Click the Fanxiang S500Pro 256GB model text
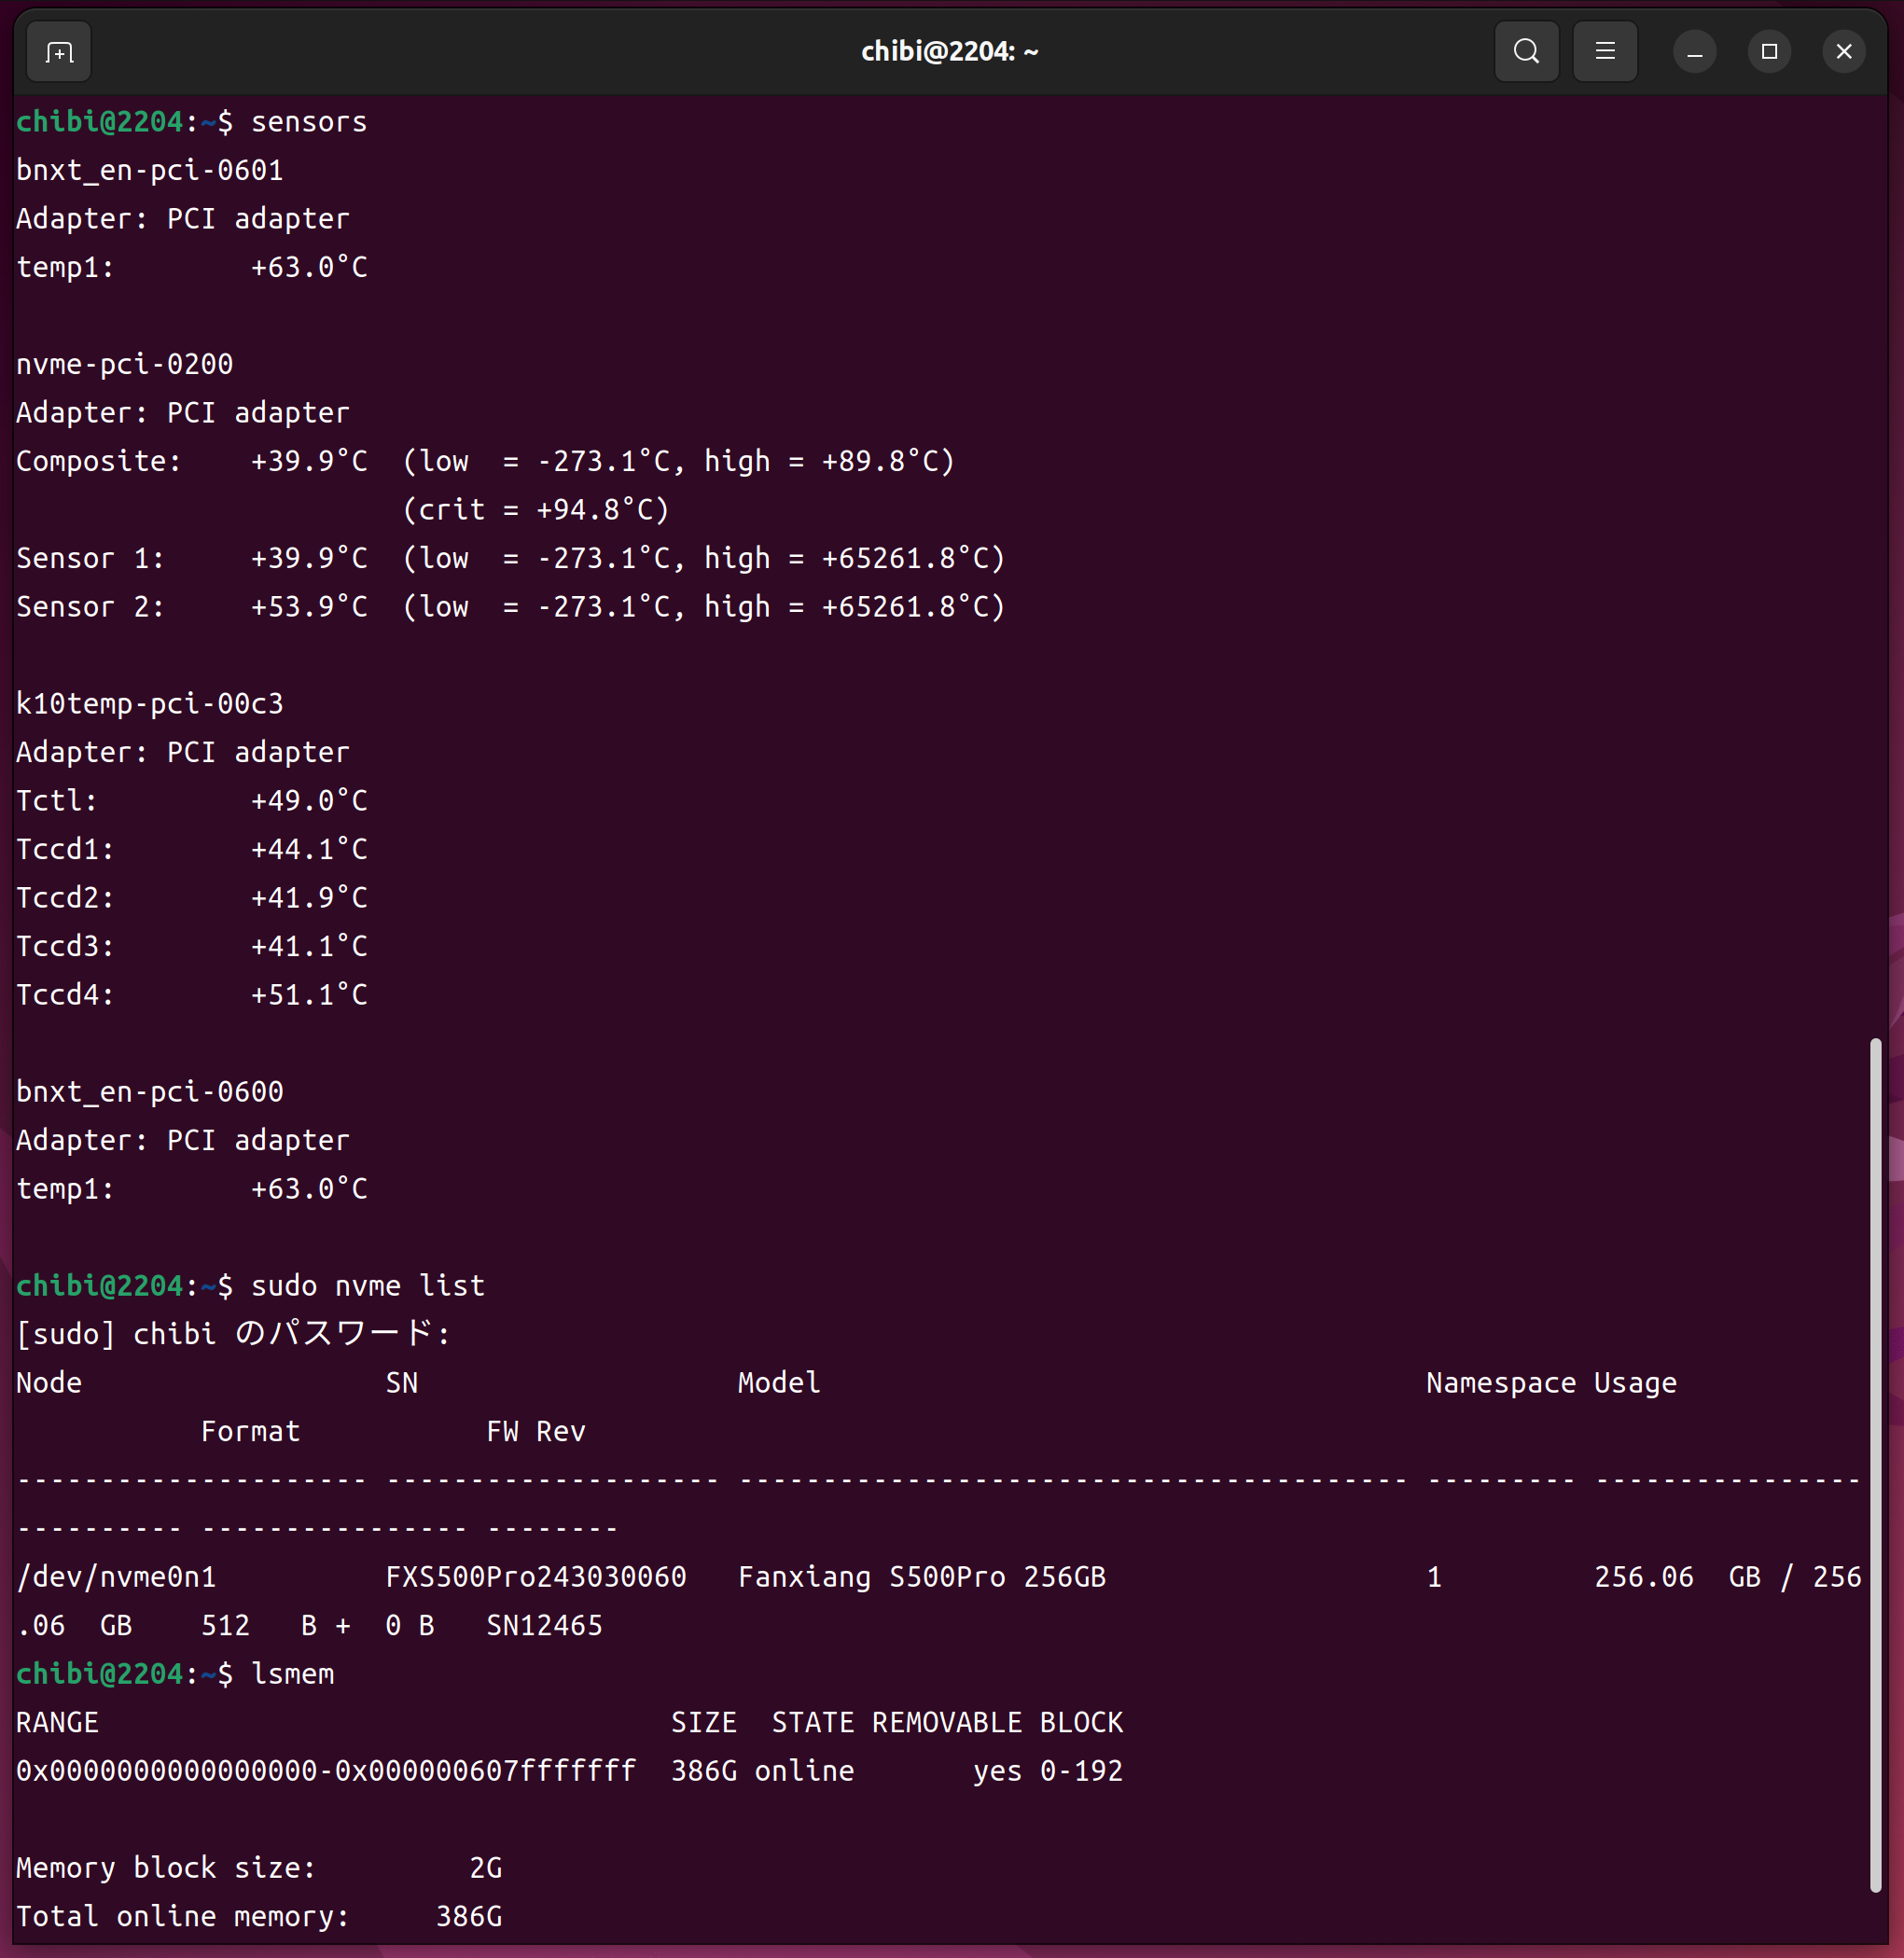The height and width of the screenshot is (1958, 1904). coord(921,1577)
